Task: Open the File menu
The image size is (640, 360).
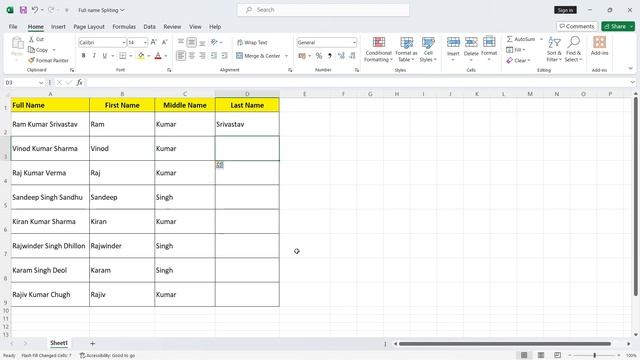Action: tap(13, 27)
